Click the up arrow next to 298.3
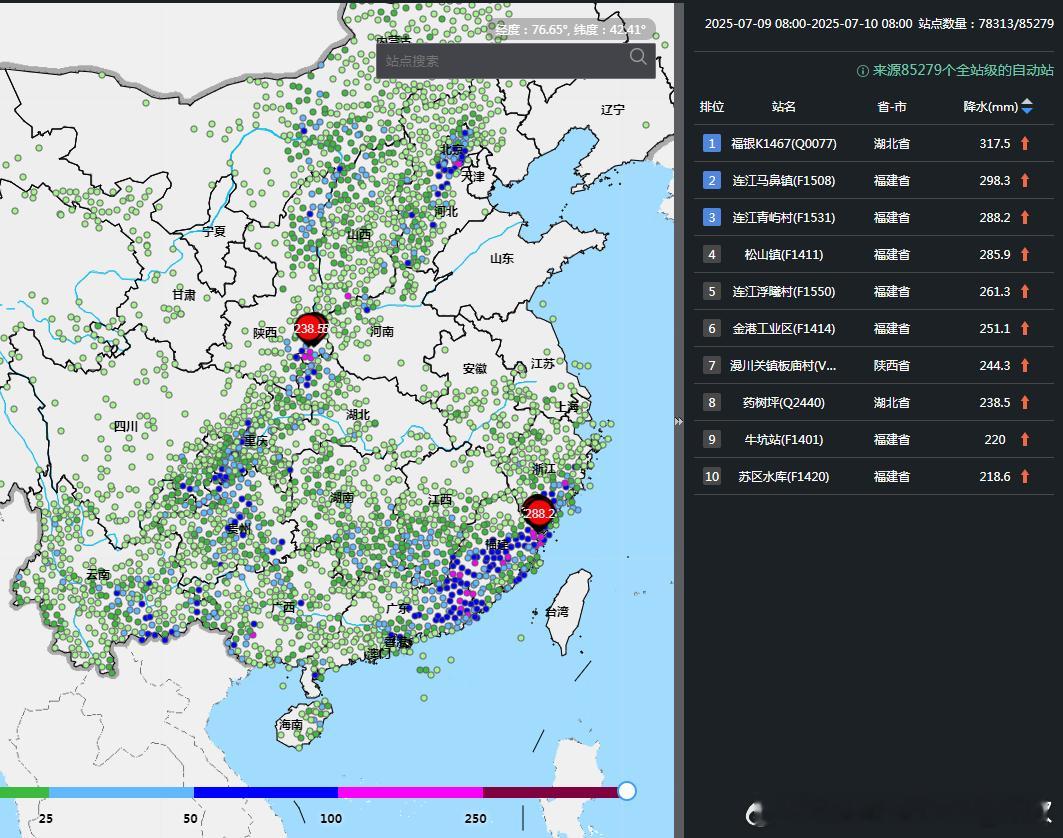Viewport: 1063px width, 838px height. coord(1025,180)
